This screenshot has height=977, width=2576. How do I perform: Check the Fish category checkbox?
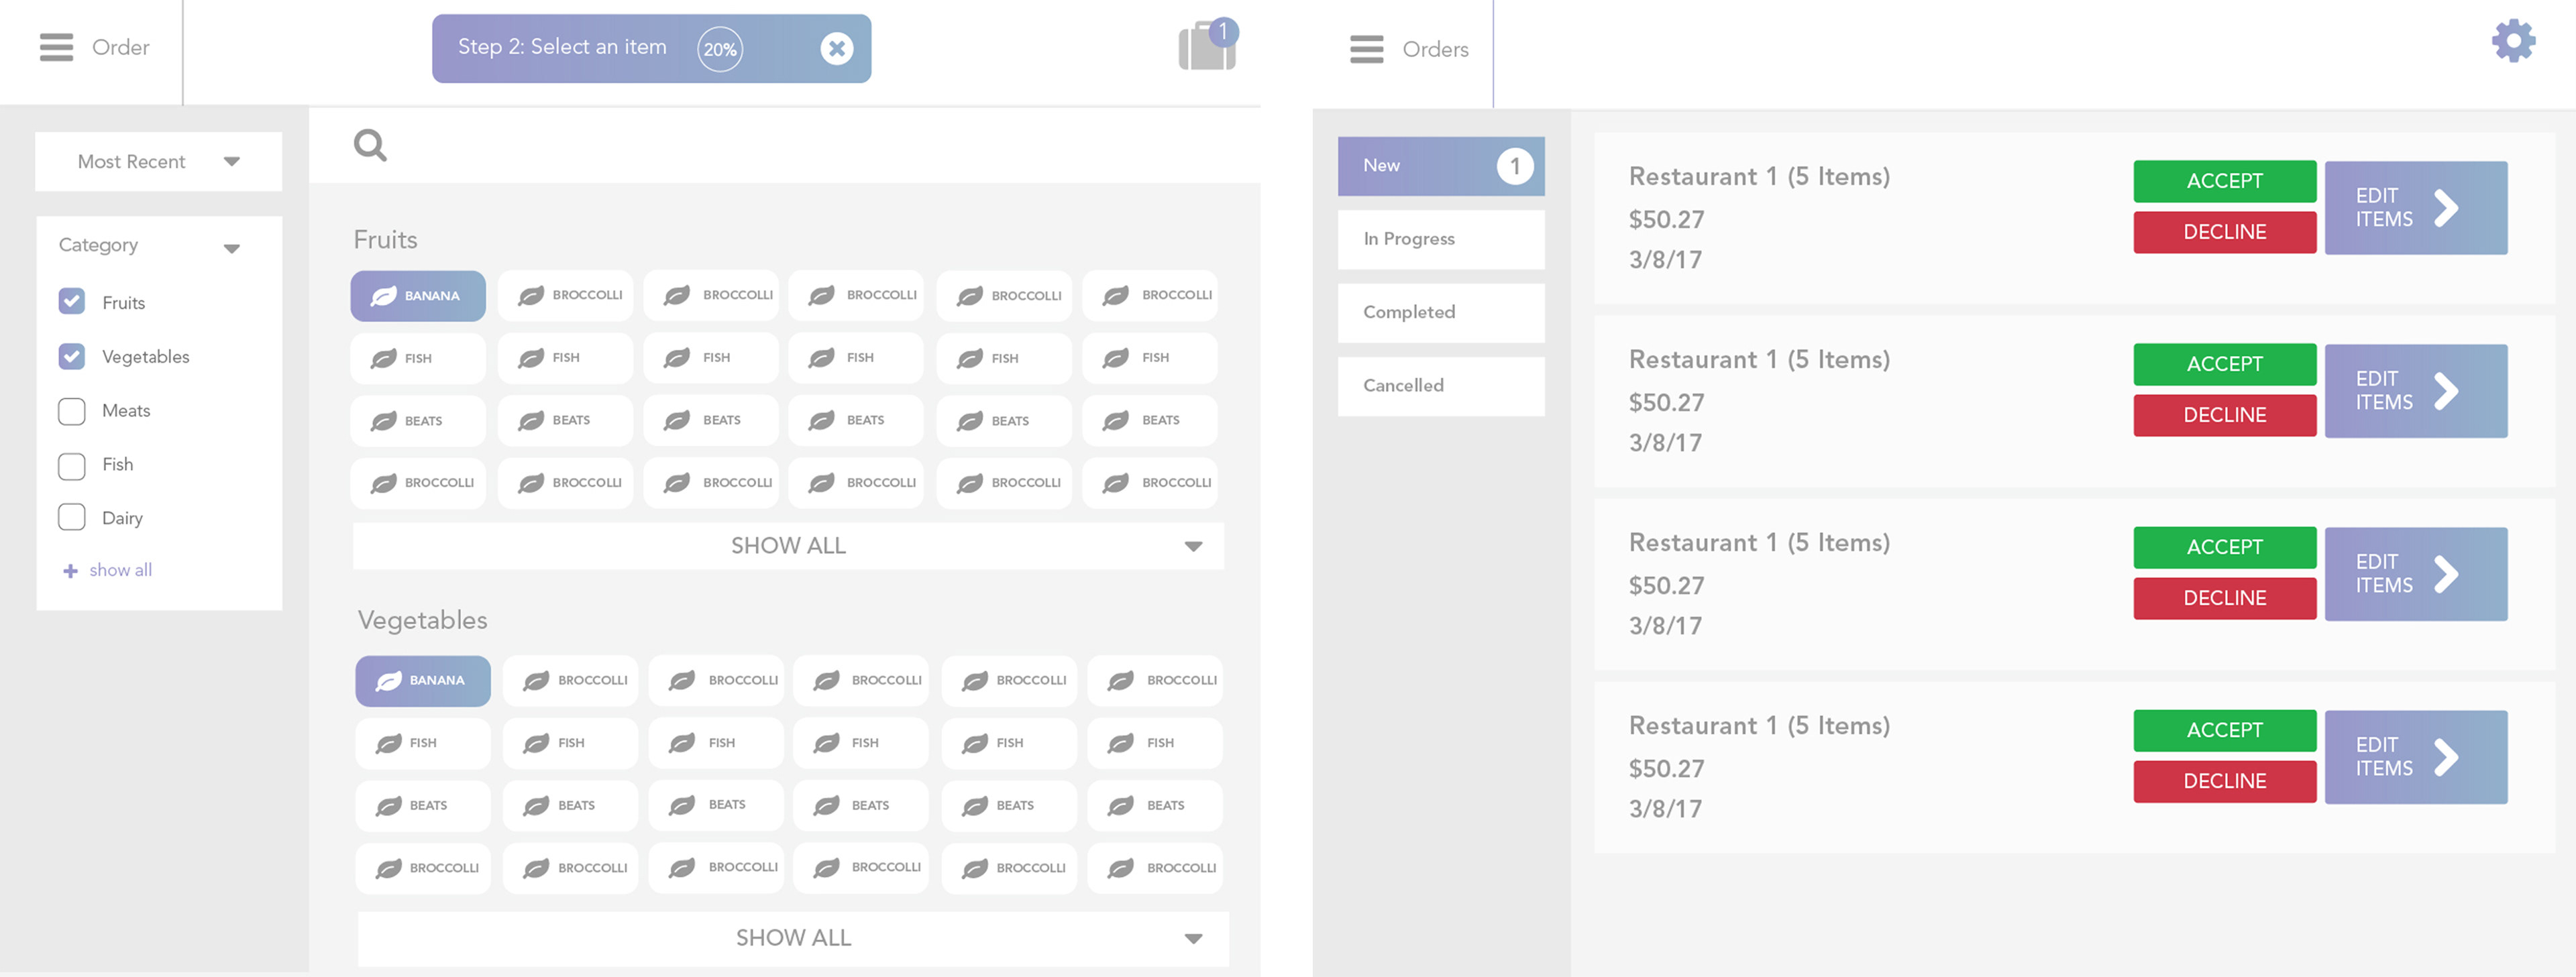pos(72,465)
